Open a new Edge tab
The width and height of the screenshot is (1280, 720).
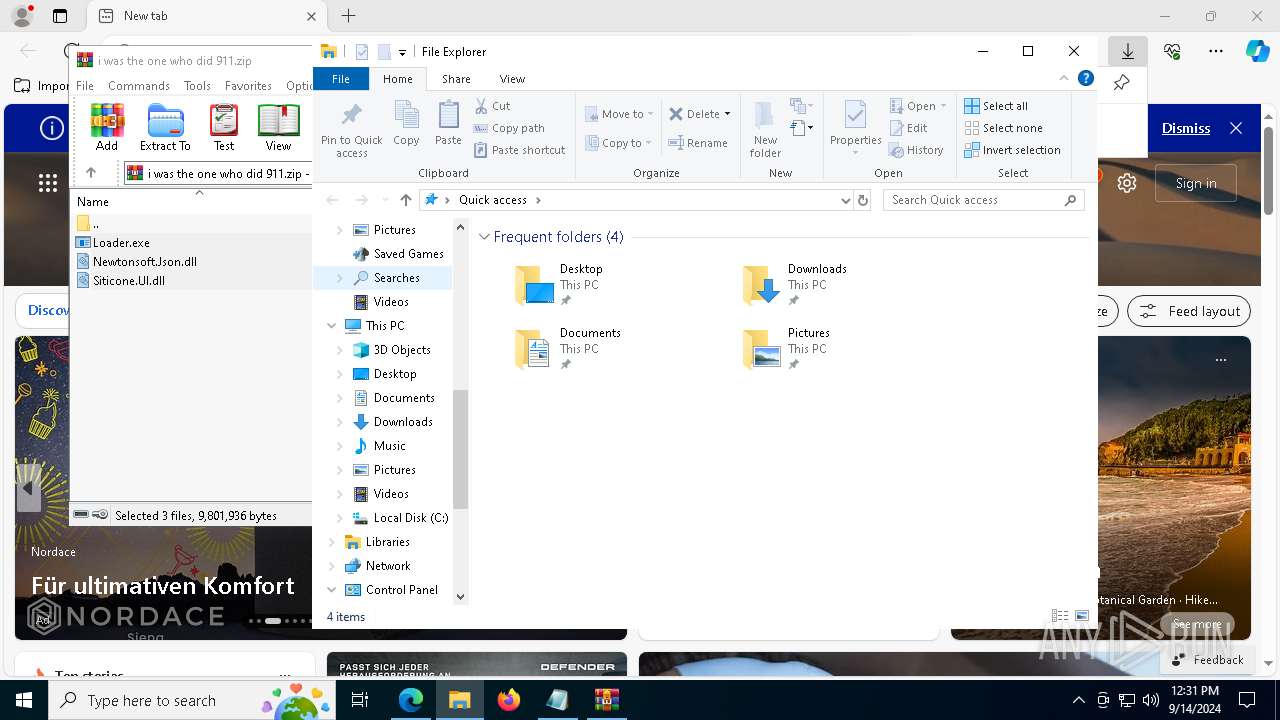348,16
